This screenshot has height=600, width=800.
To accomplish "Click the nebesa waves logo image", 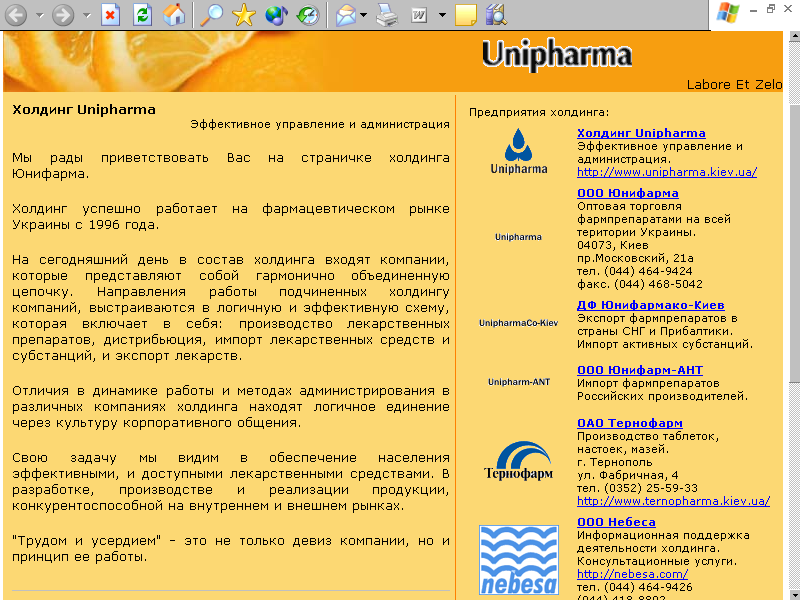I will (519, 560).
